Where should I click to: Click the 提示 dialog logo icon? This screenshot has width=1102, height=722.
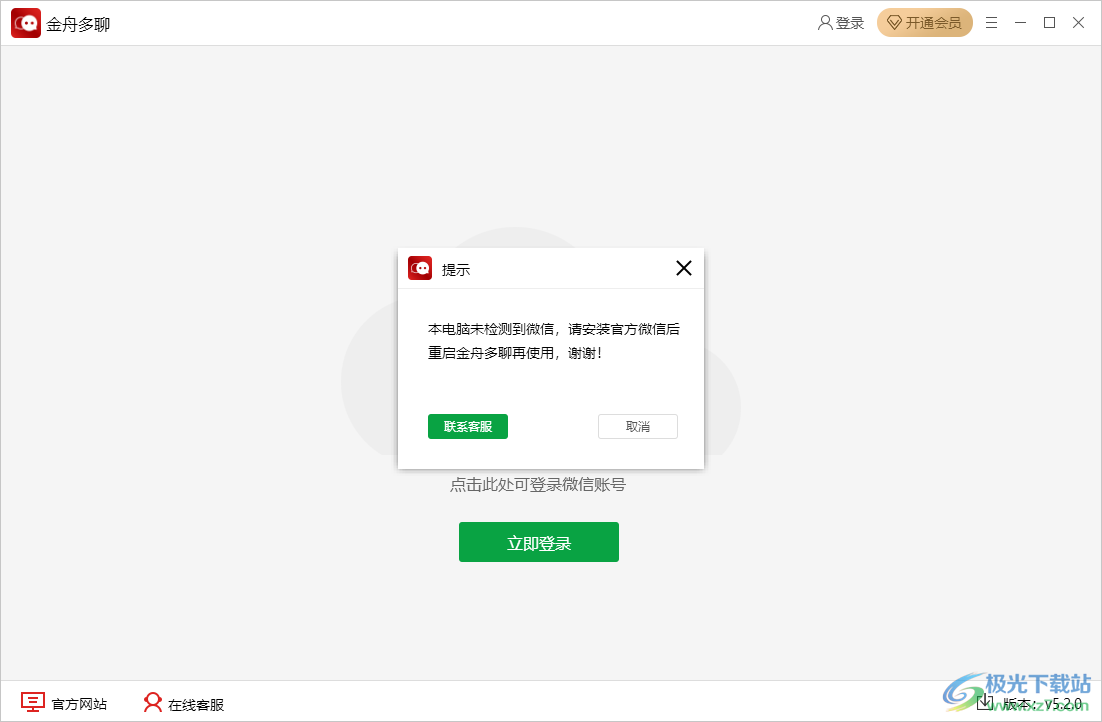[x=420, y=268]
